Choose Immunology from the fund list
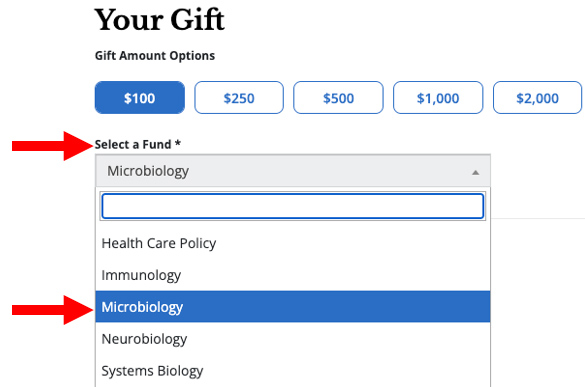The height and width of the screenshot is (387, 585). (x=293, y=275)
